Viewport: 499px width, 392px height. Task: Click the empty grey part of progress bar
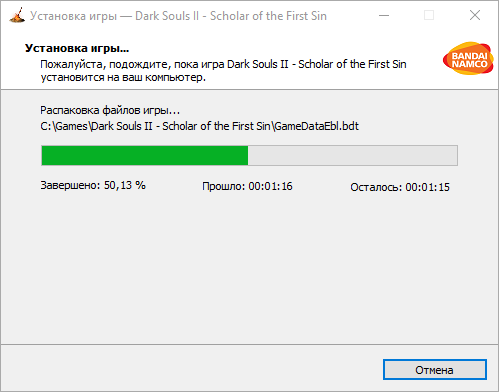353,155
